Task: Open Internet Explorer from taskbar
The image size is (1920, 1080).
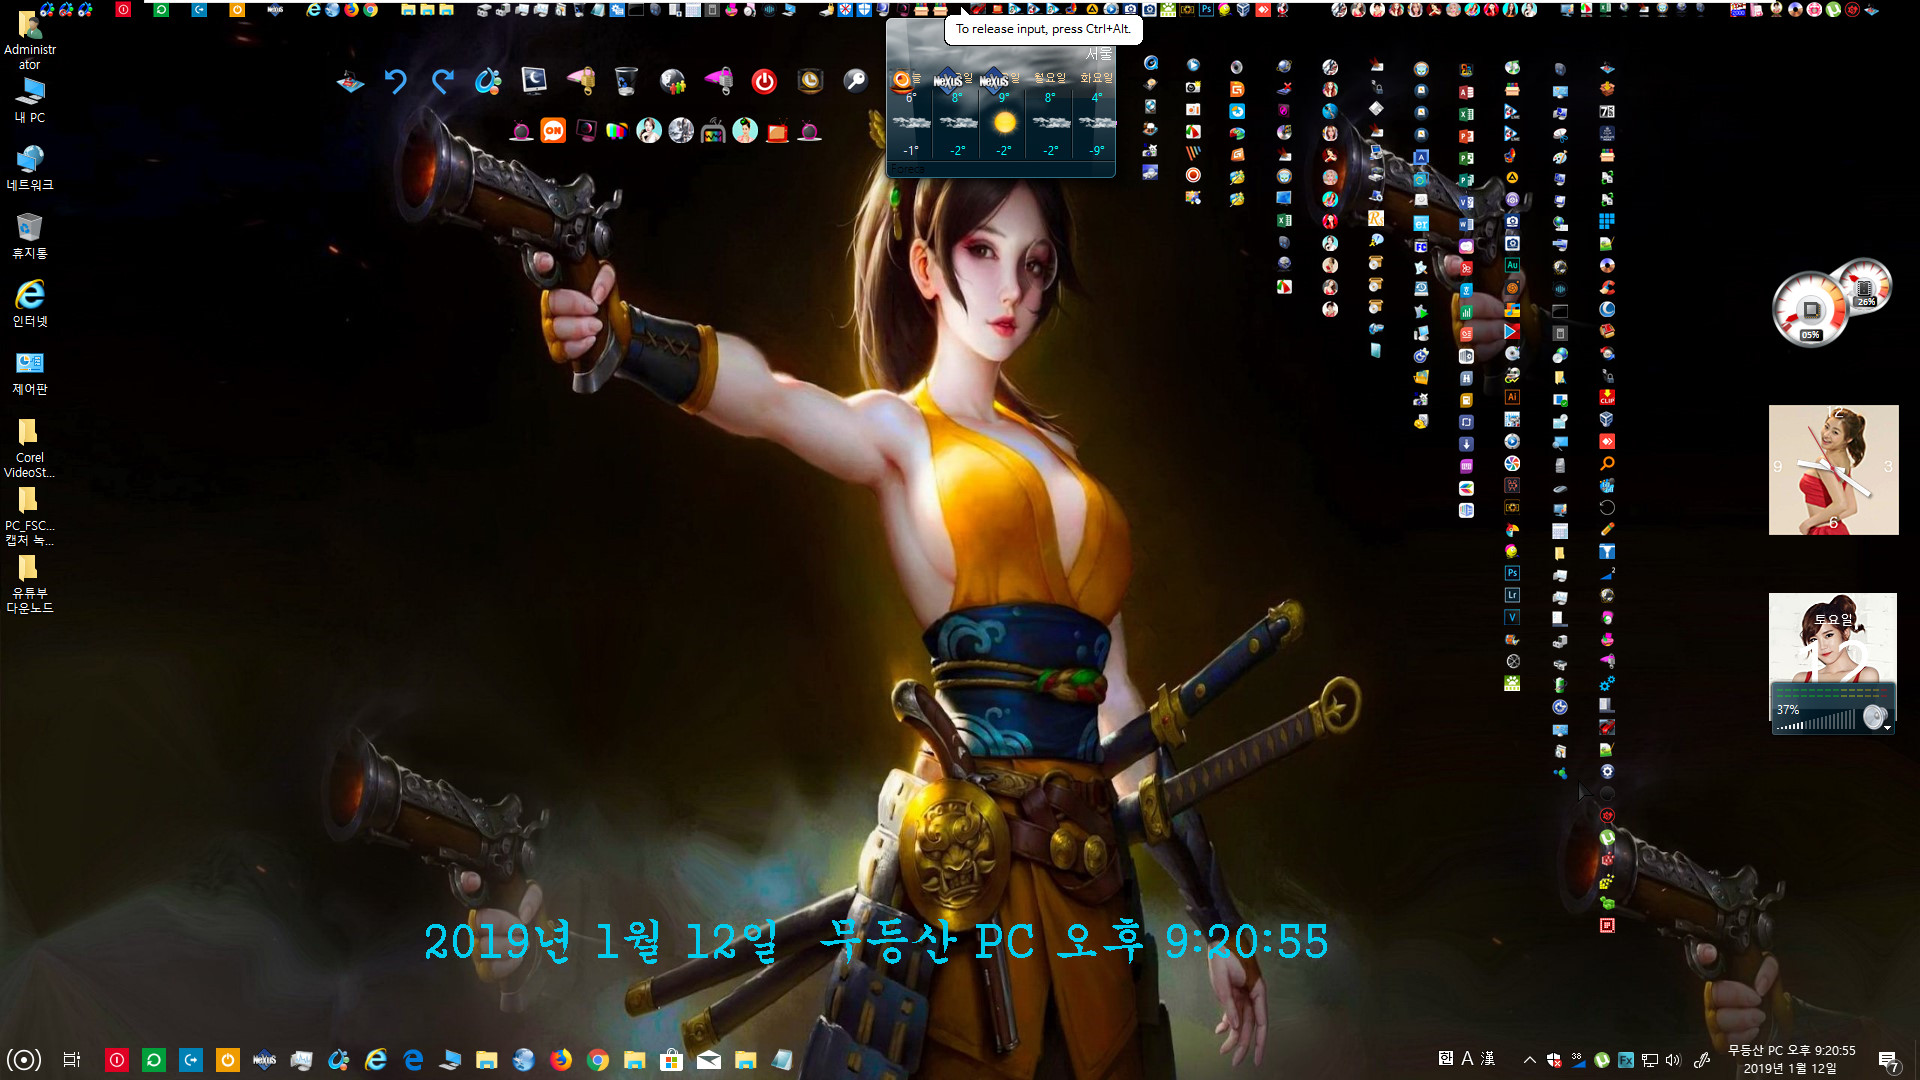Action: (x=376, y=1060)
